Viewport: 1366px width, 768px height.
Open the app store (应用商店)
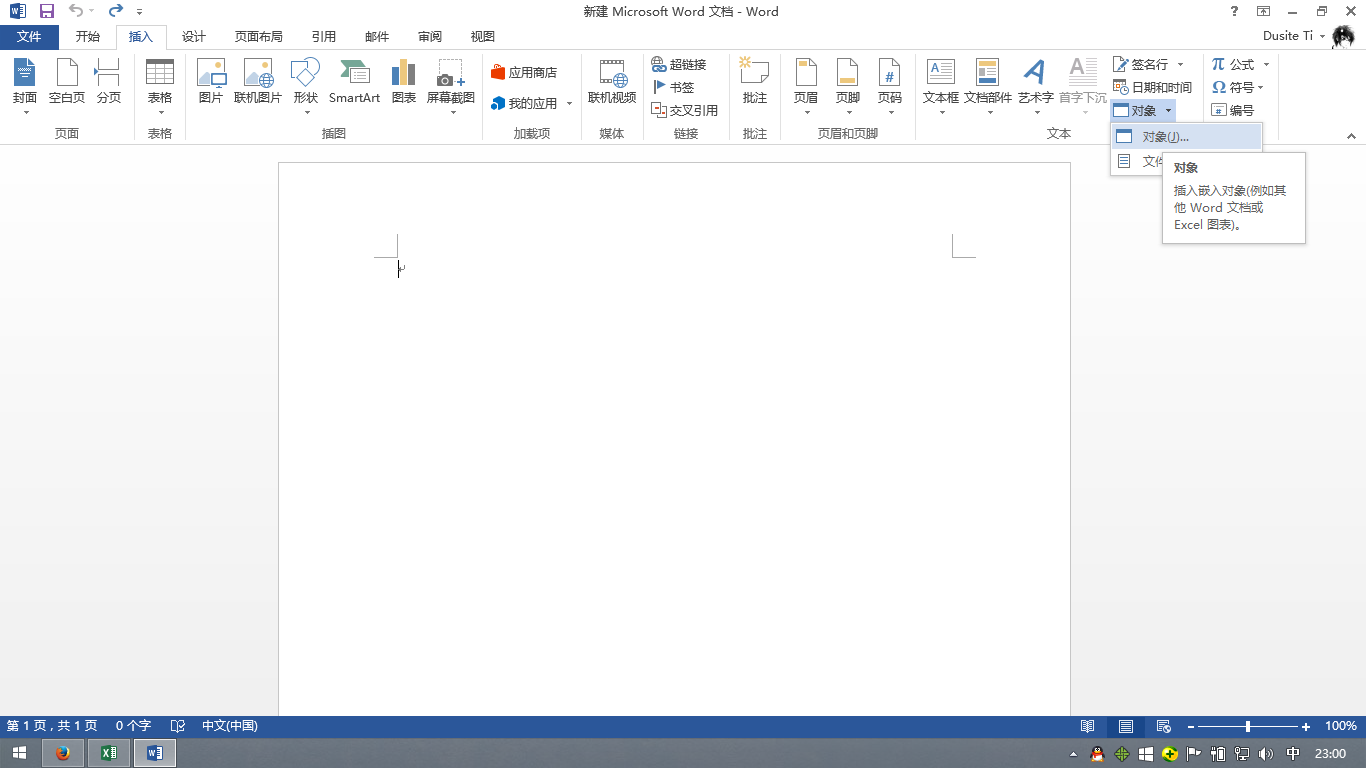point(524,72)
